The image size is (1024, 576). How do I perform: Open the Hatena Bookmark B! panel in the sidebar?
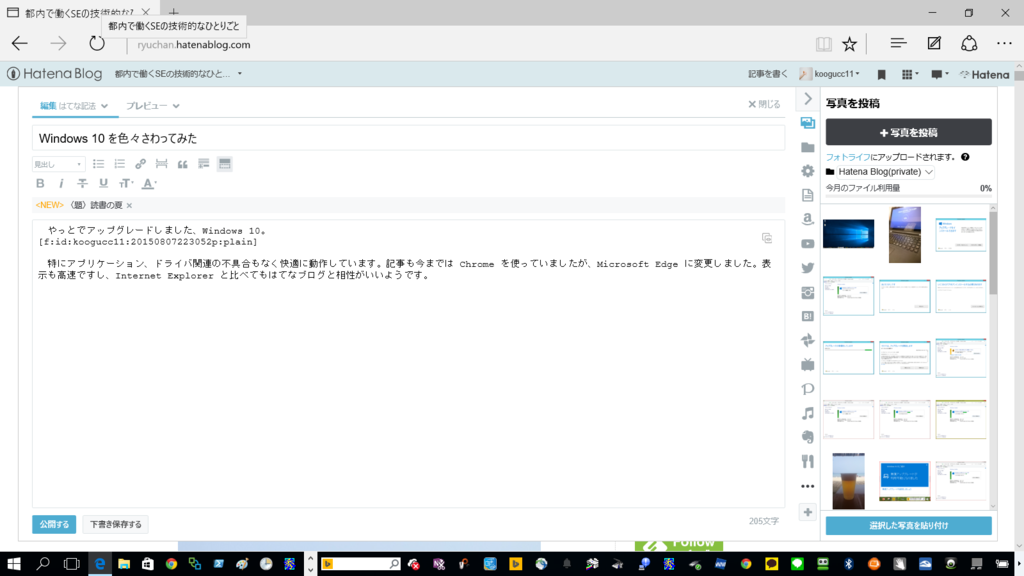(807, 318)
